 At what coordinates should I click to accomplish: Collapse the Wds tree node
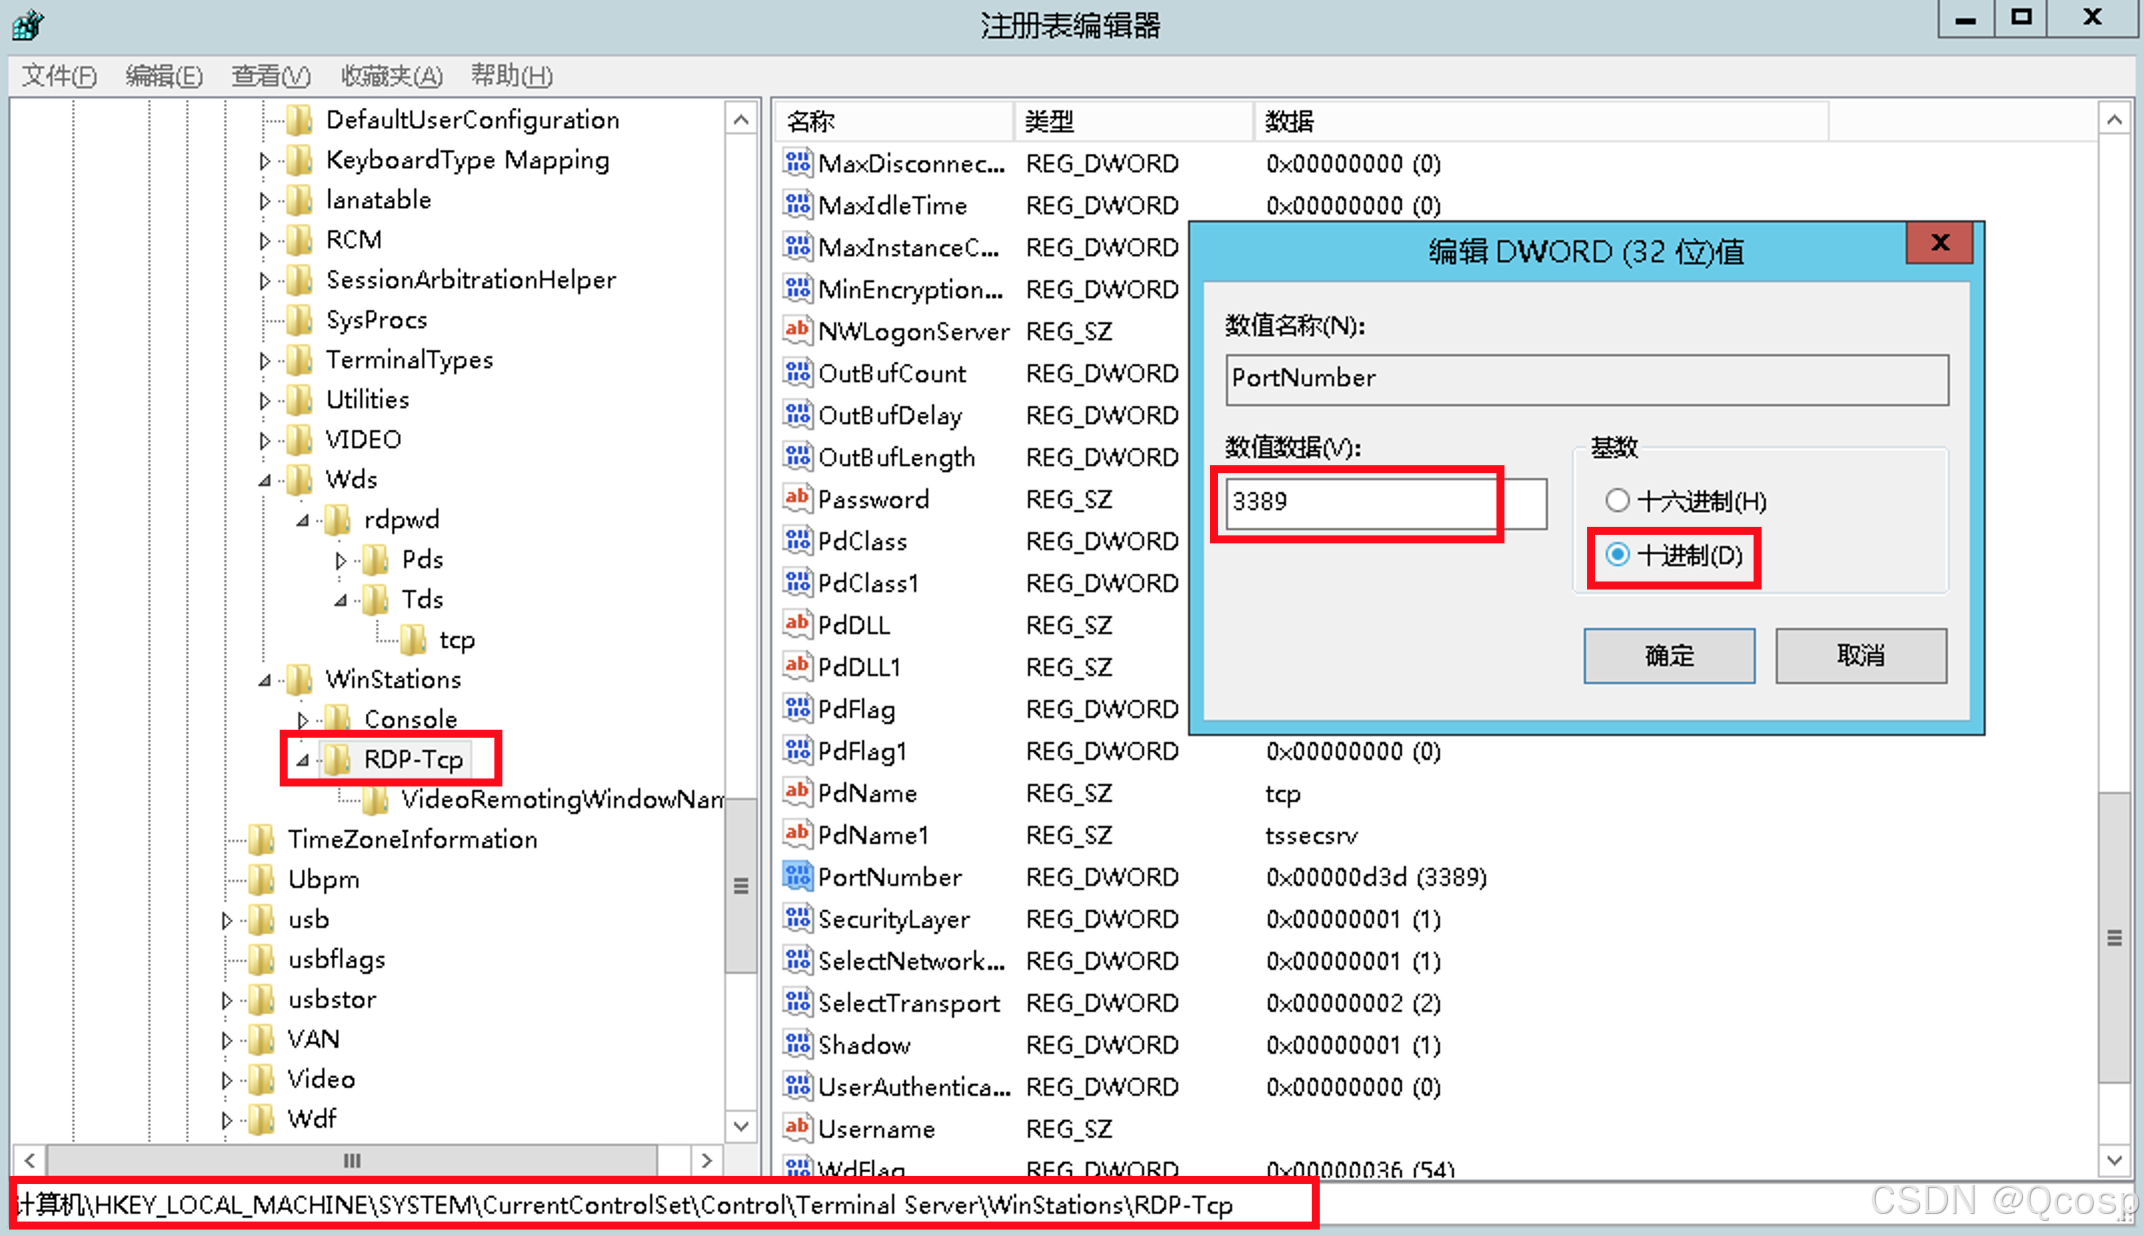[x=265, y=480]
